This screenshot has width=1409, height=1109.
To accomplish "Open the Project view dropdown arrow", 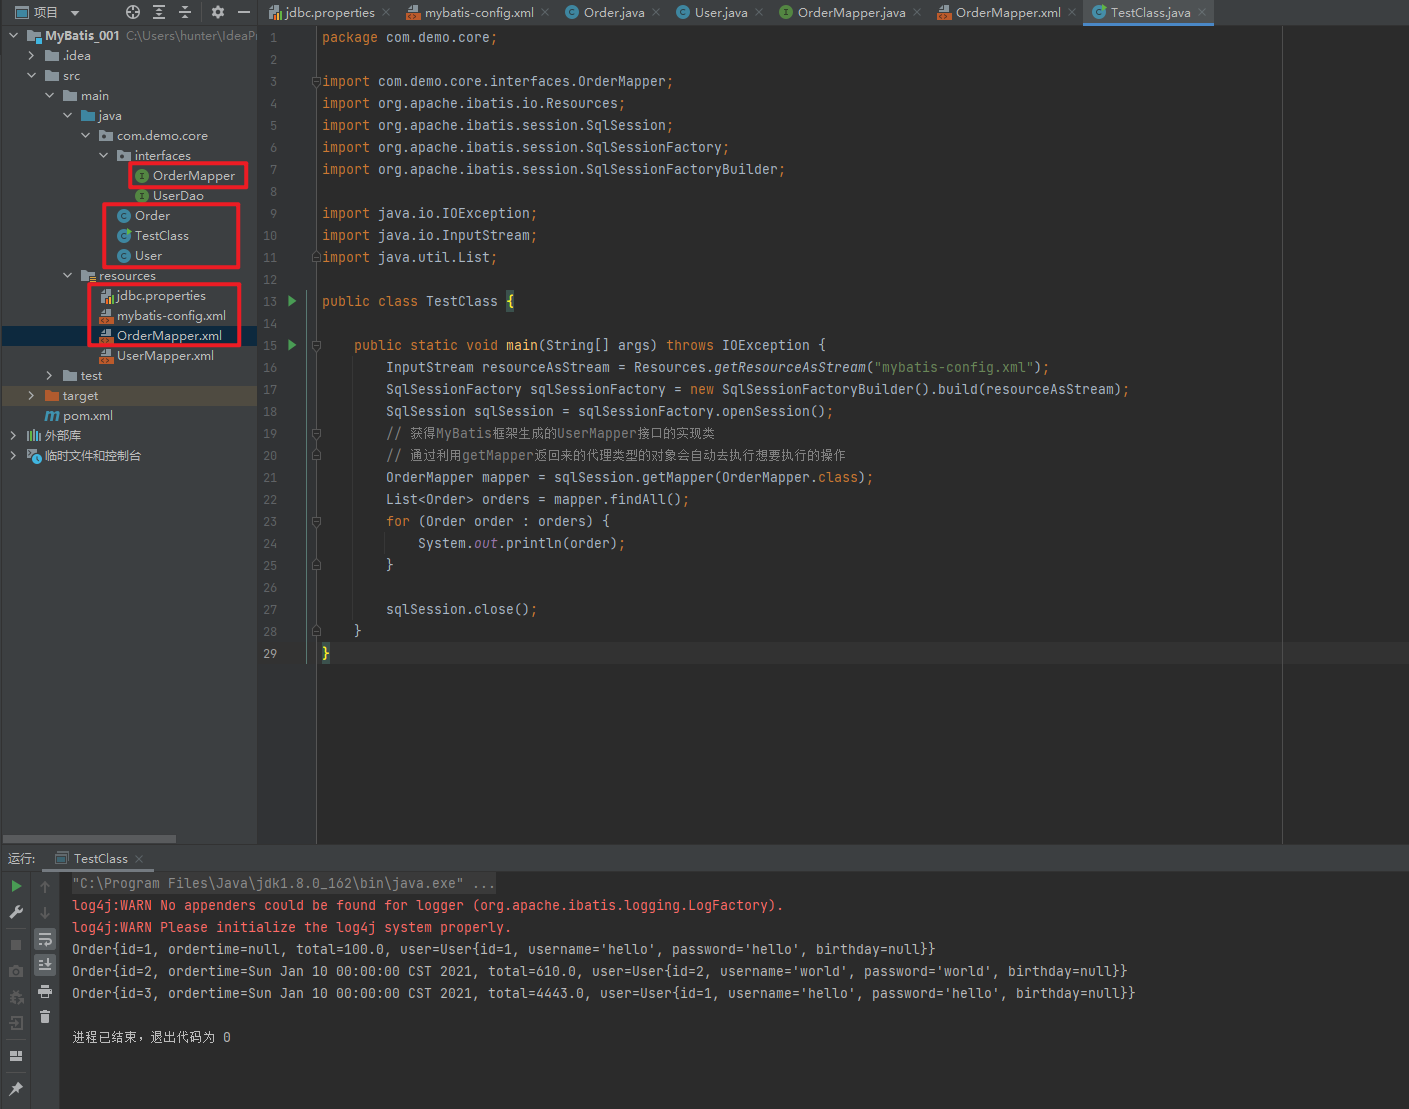I will coord(75,13).
